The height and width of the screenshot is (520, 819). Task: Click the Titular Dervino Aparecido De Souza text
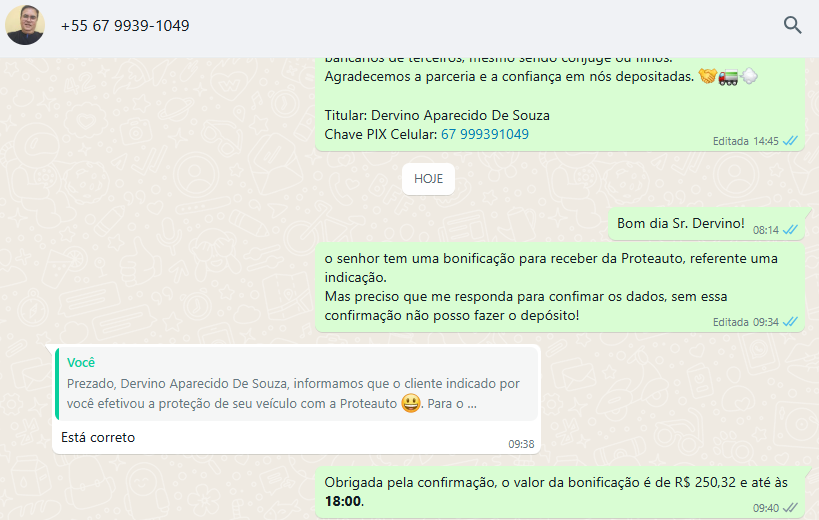tap(437, 115)
